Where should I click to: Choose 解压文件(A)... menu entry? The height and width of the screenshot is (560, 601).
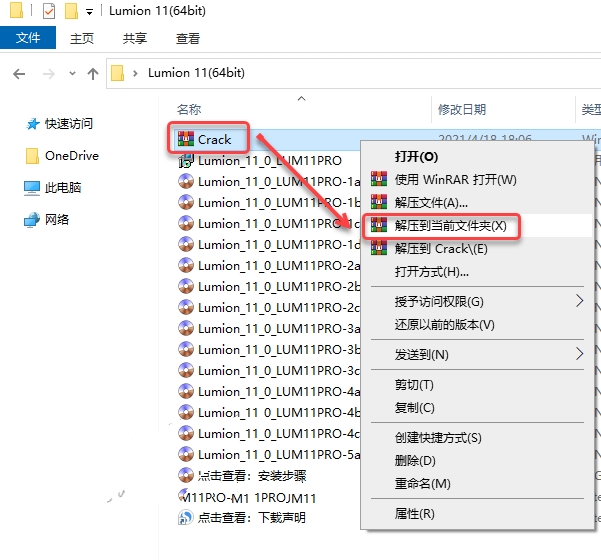[478, 202]
